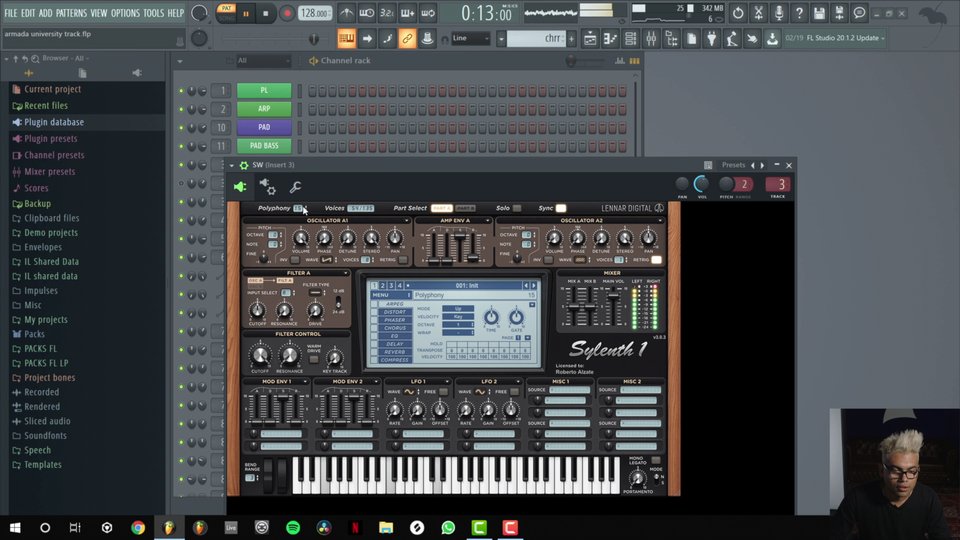Viewport: 960px width, 540px height.
Task: Open the TOOLS menu
Action: click(x=154, y=13)
